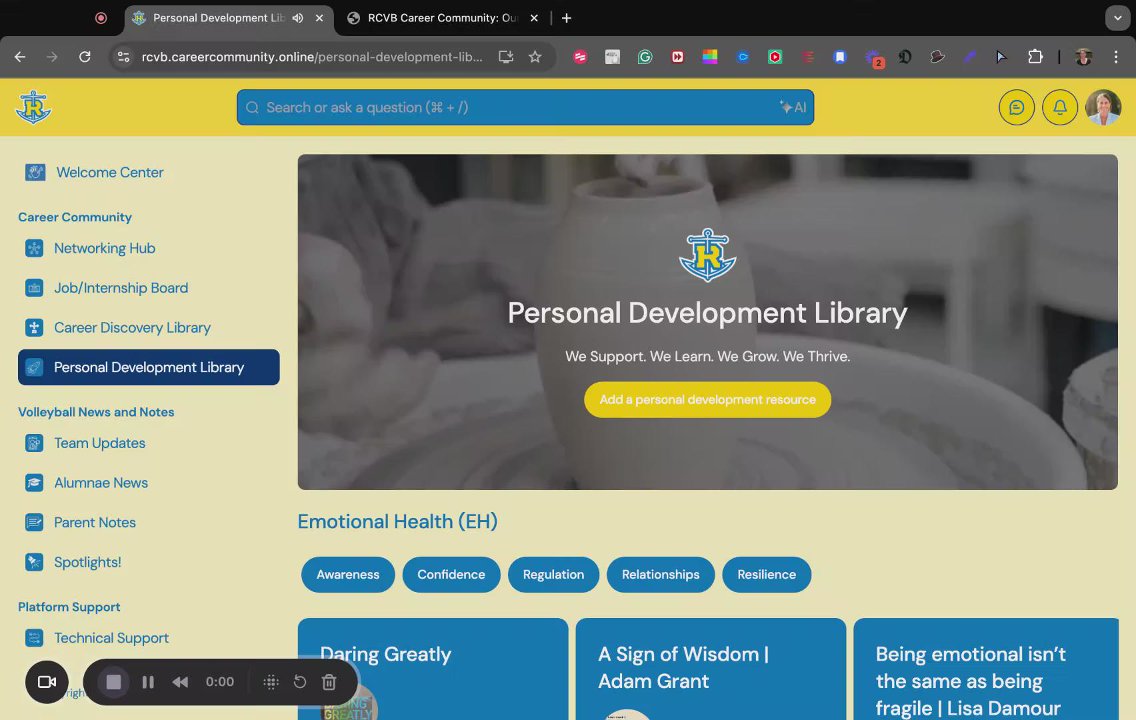Click the Team Updates sidebar icon
Screen dimensions: 1136x720
click(x=34, y=443)
